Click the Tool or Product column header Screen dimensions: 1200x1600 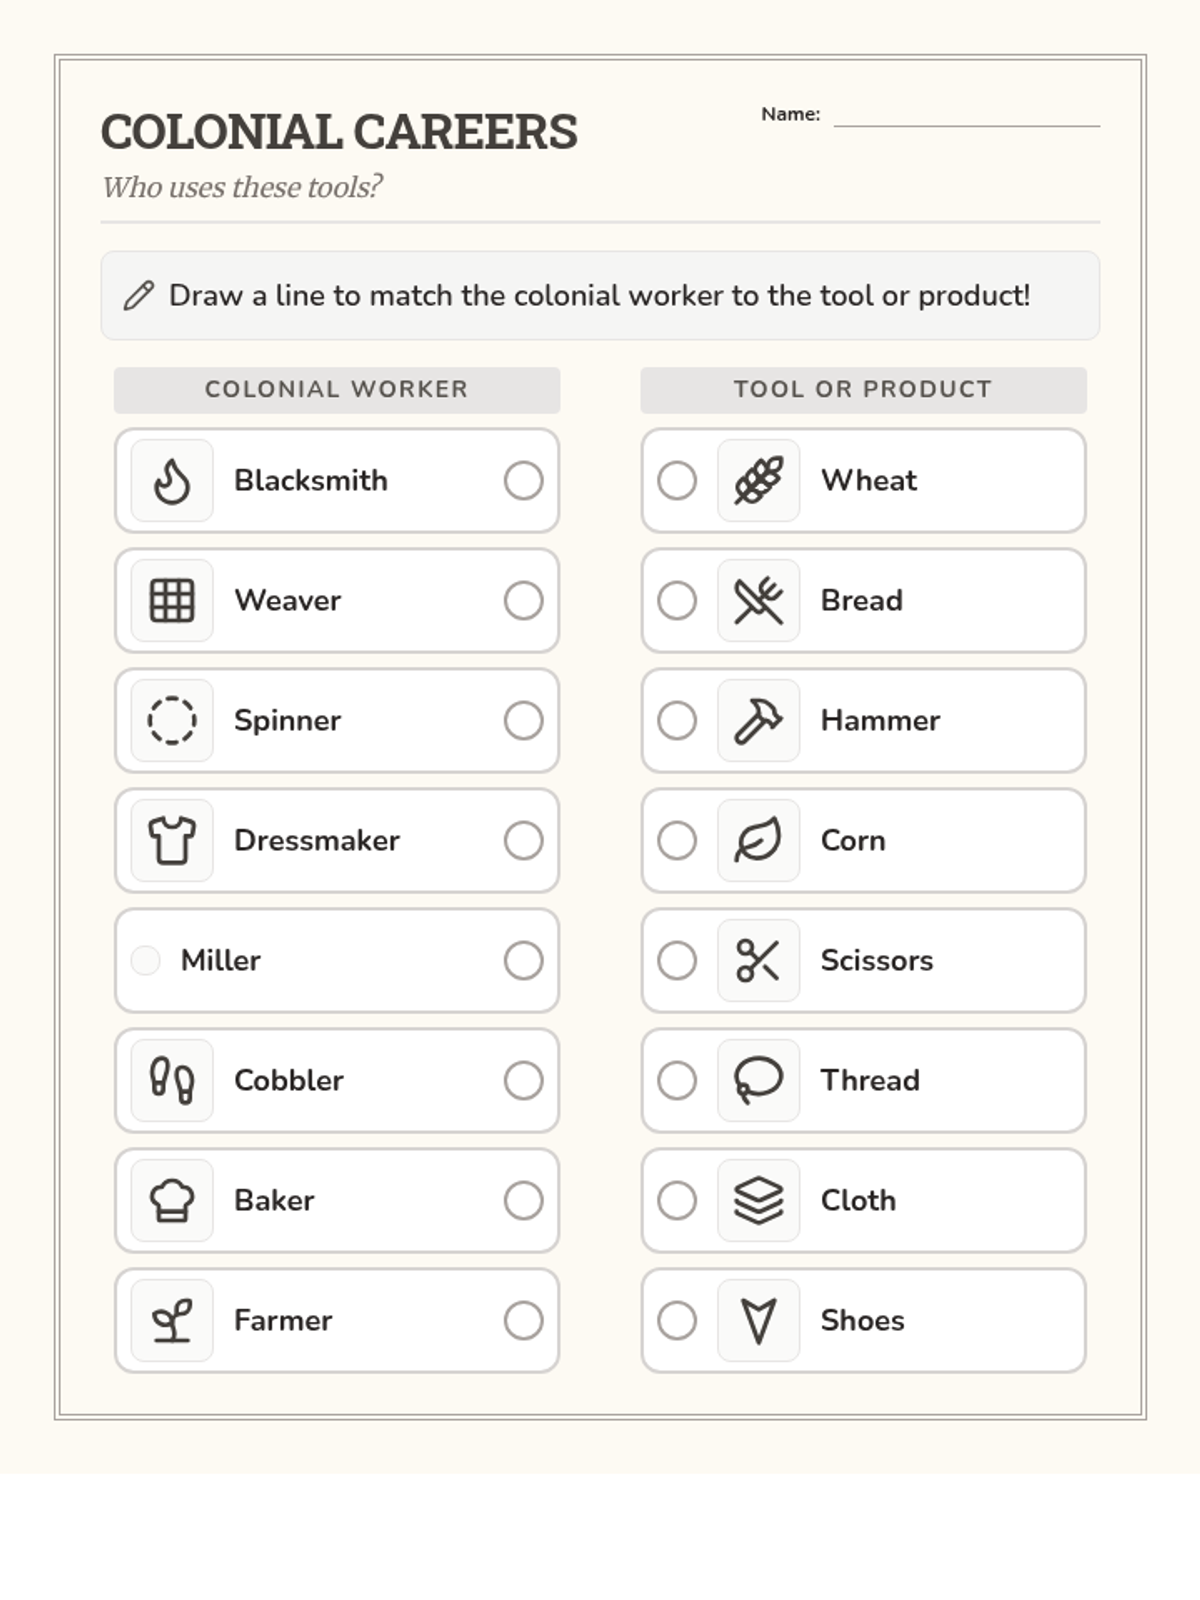[863, 390]
